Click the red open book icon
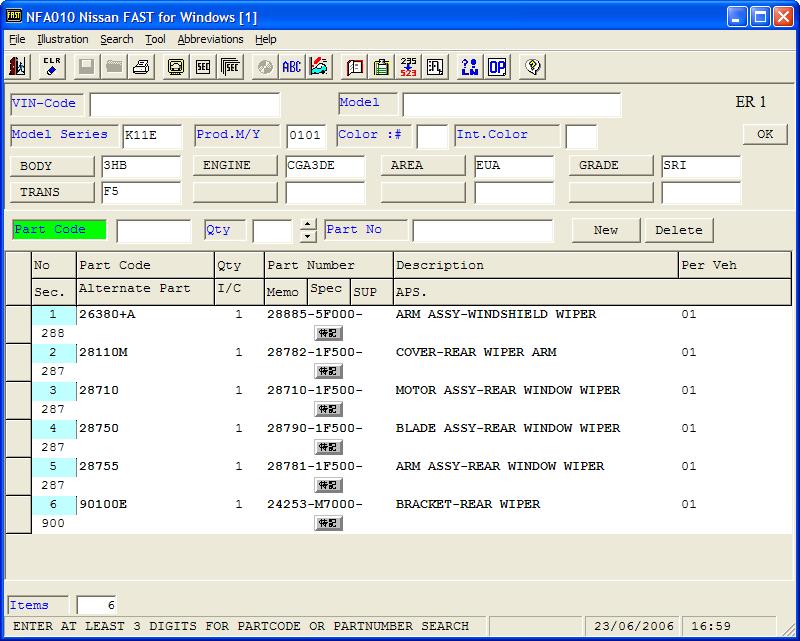This screenshot has width=800, height=641. point(354,67)
